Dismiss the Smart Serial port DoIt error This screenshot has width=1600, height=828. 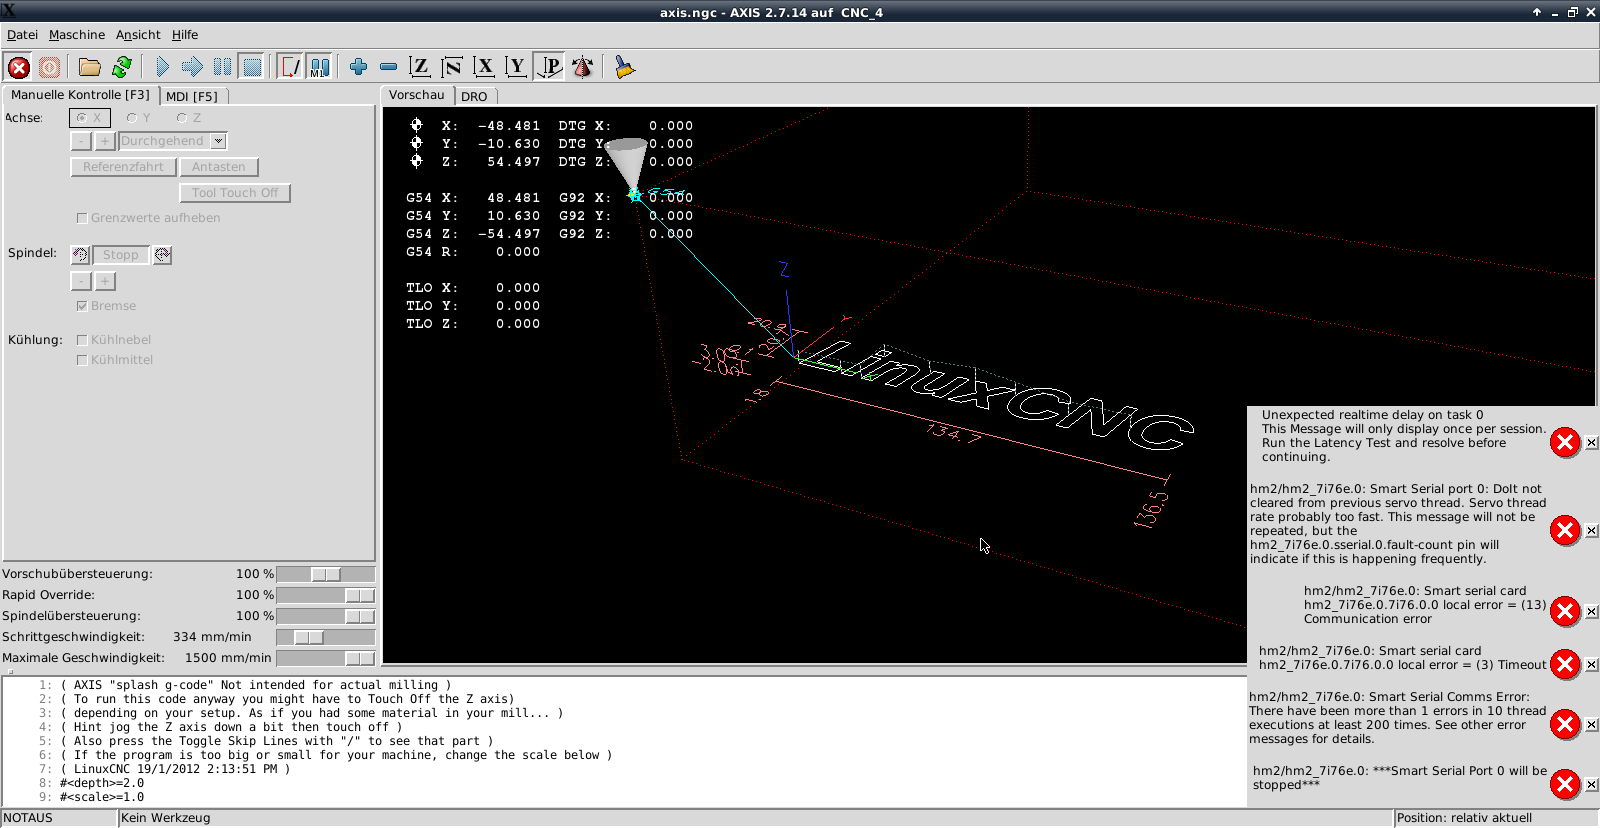(1591, 530)
